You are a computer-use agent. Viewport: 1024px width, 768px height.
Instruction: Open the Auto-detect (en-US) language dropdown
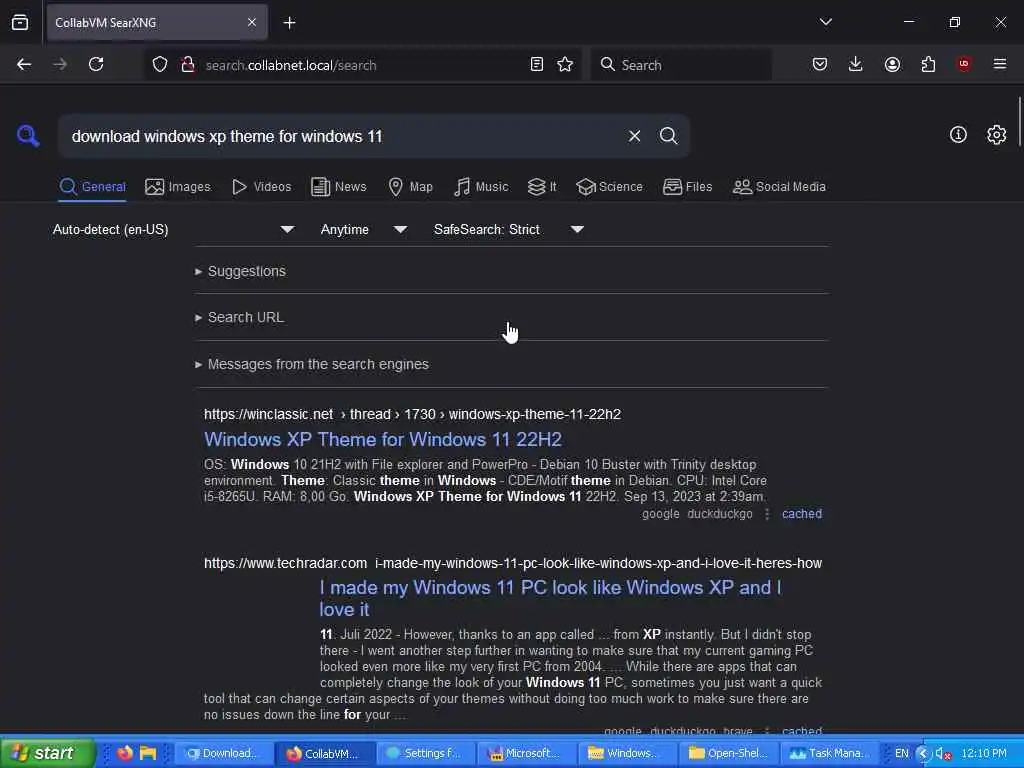pyautogui.click(x=173, y=229)
